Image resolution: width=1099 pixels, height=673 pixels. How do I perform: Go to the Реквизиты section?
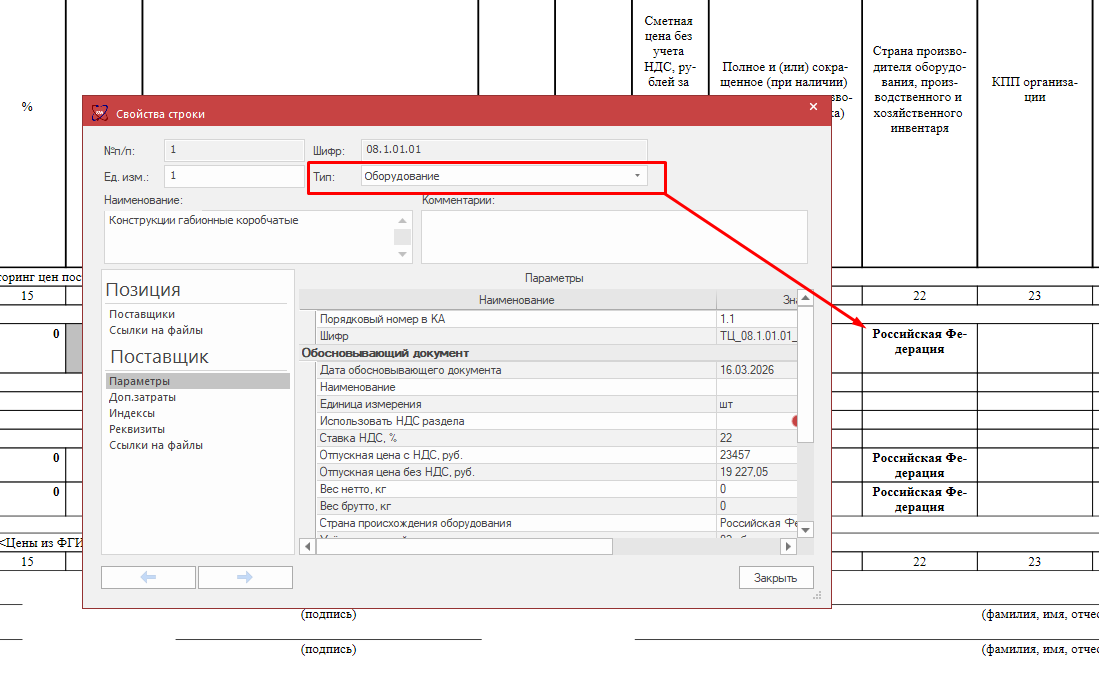click(x=136, y=429)
